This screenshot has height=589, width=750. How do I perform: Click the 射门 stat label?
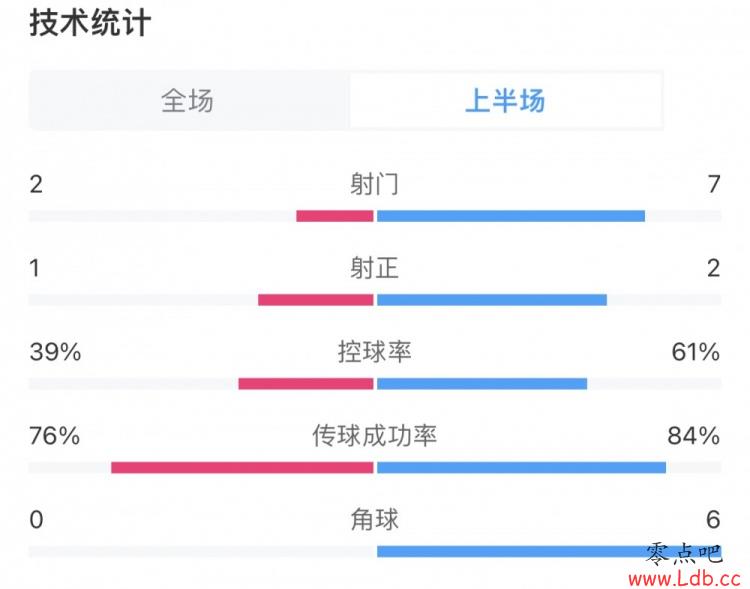pos(375,184)
